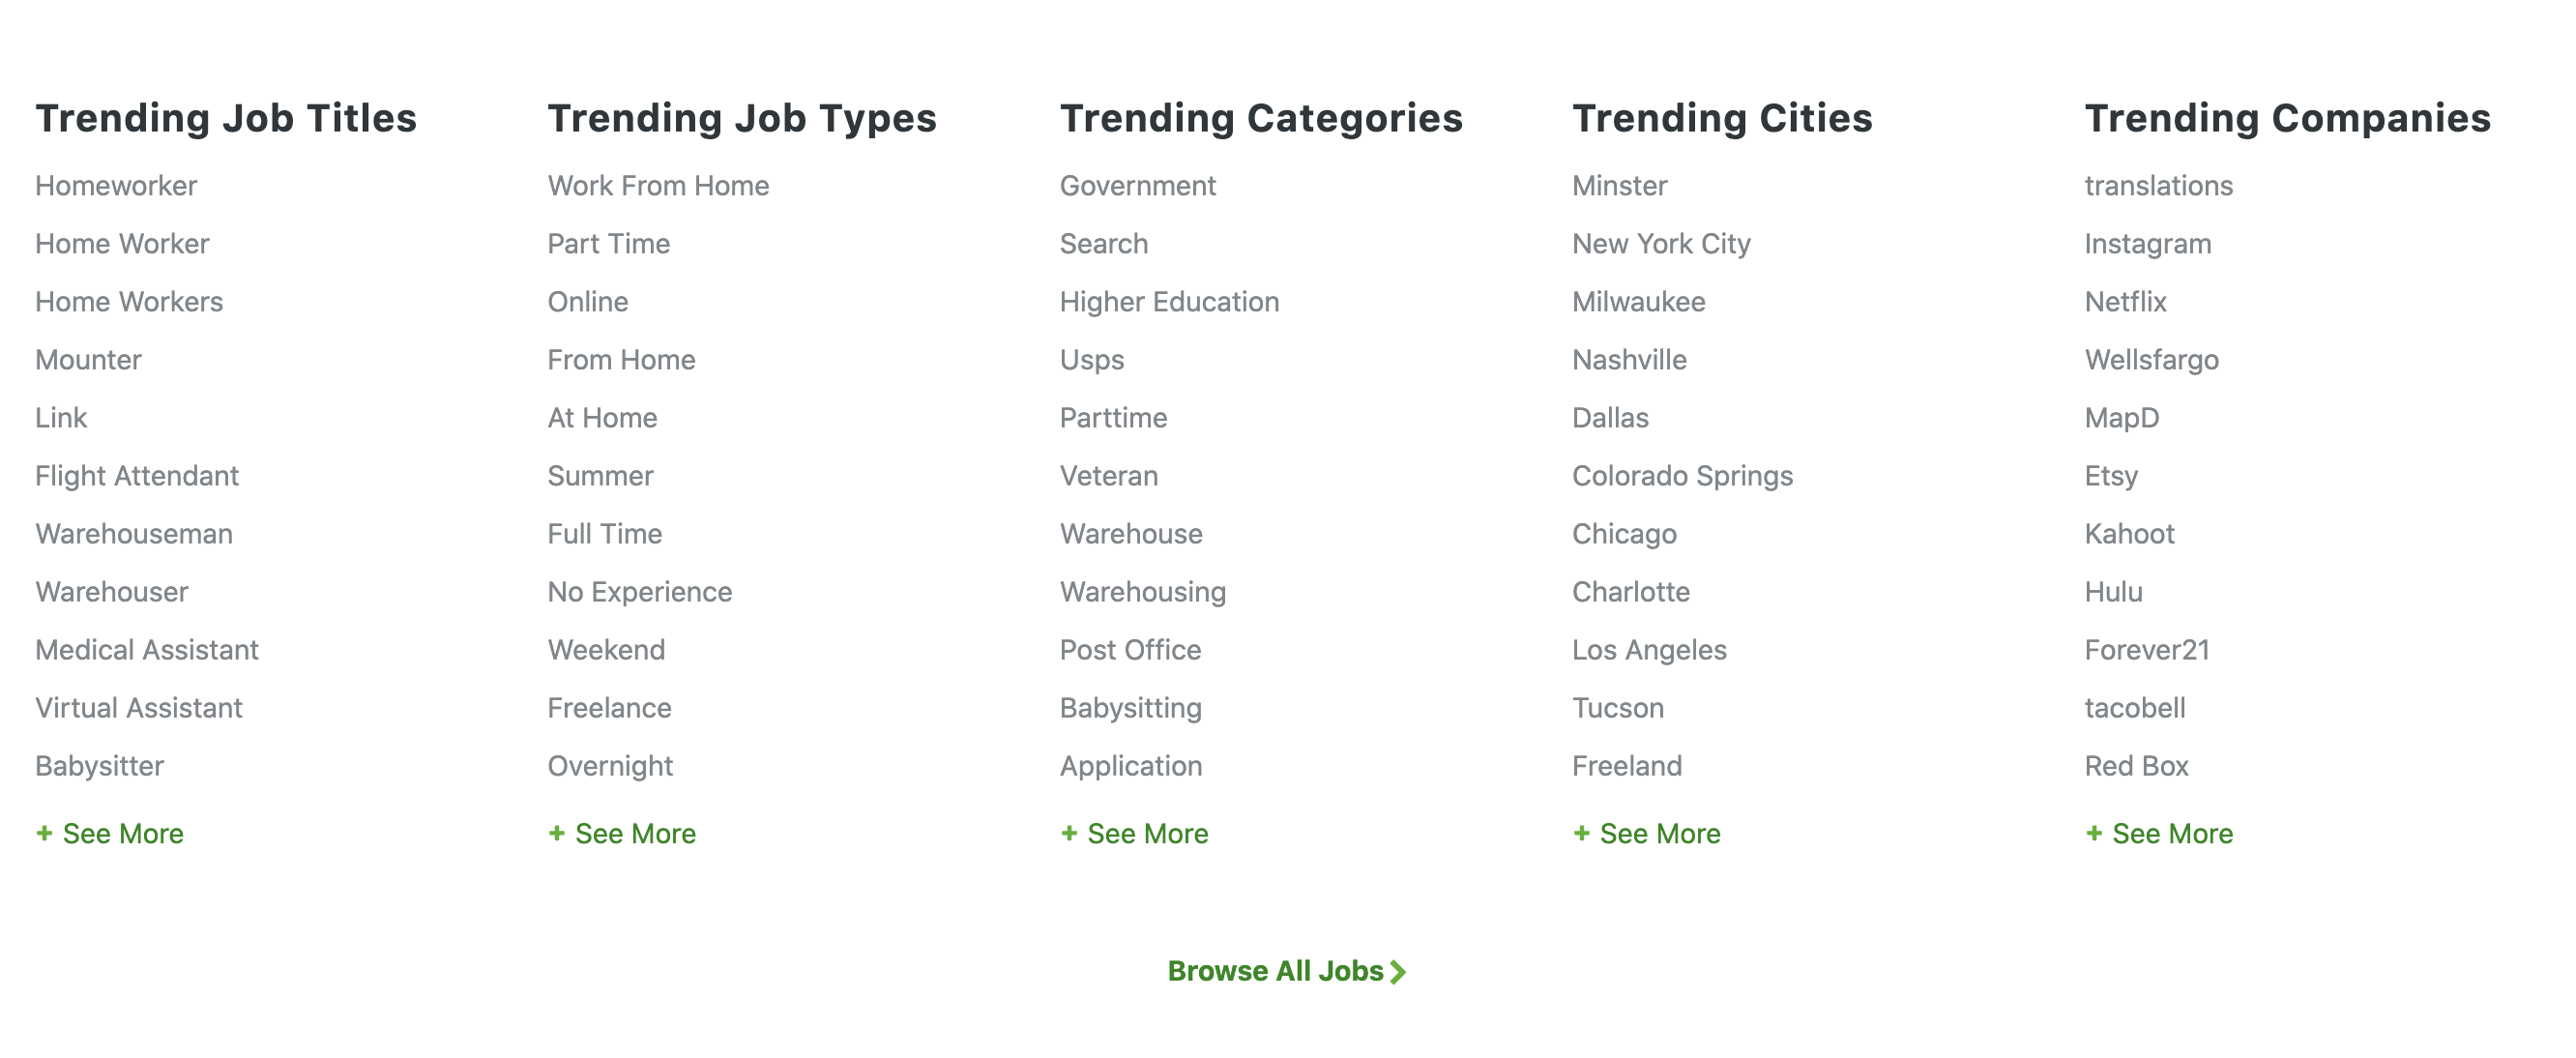This screenshot has width=2576, height=1058.
Task: Select the Part Time job type
Action: tap(608, 243)
